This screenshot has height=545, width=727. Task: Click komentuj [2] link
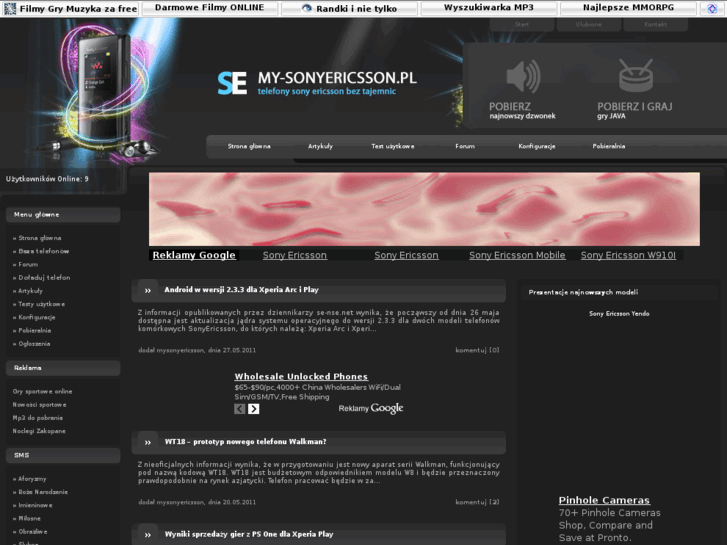(x=477, y=502)
